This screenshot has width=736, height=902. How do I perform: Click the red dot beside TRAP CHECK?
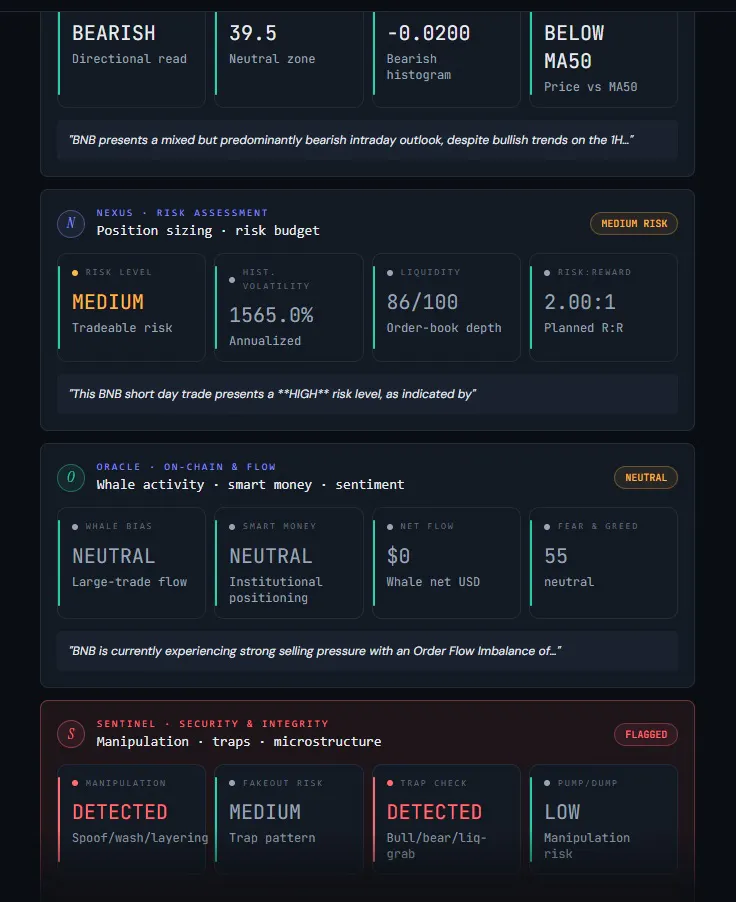click(390, 783)
